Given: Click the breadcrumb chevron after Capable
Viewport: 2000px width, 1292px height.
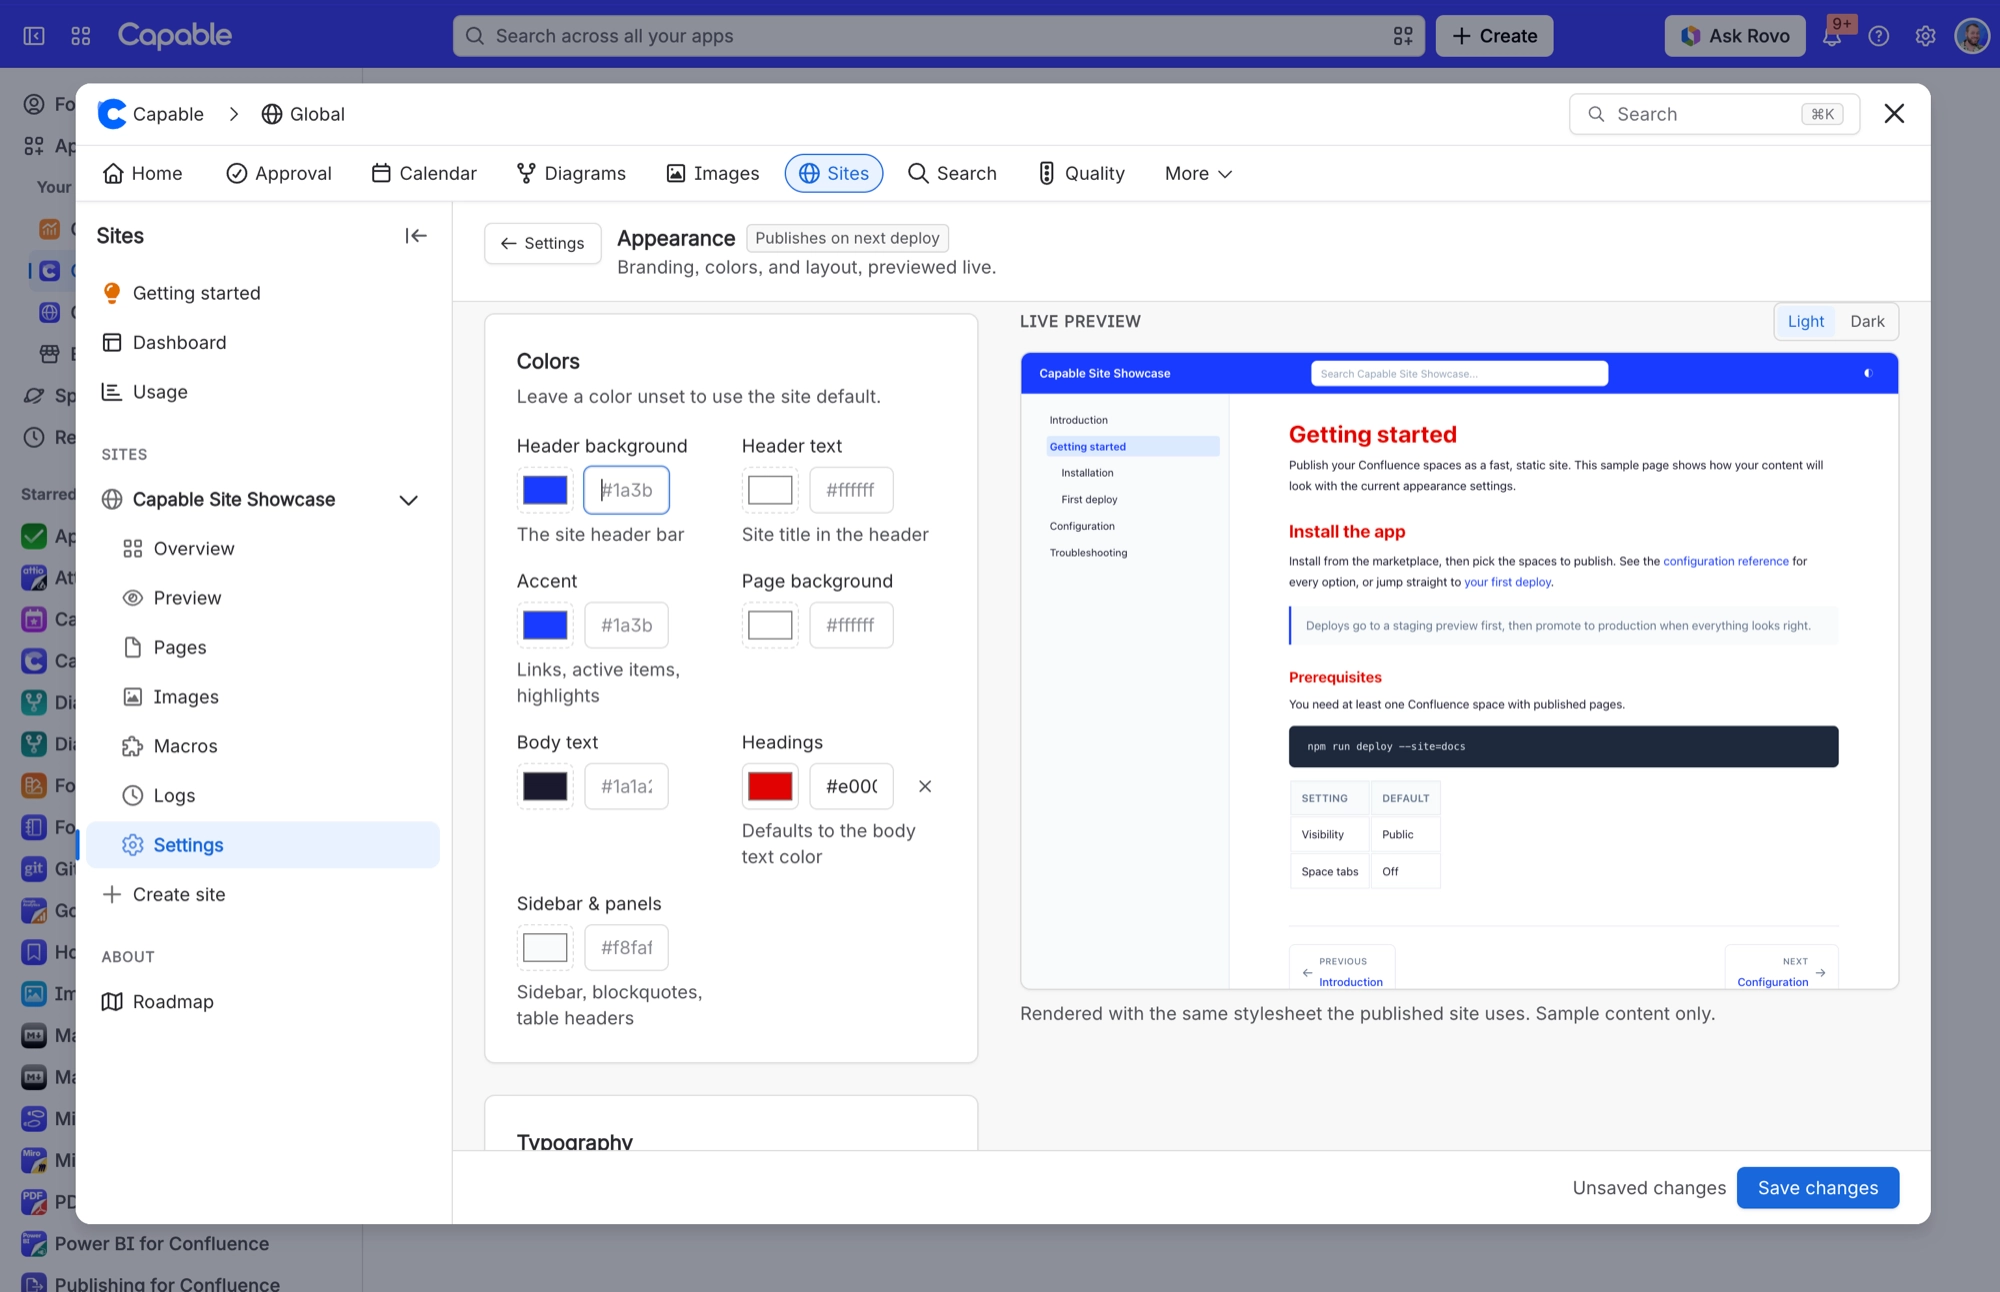Looking at the screenshot, I should pos(233,114).
